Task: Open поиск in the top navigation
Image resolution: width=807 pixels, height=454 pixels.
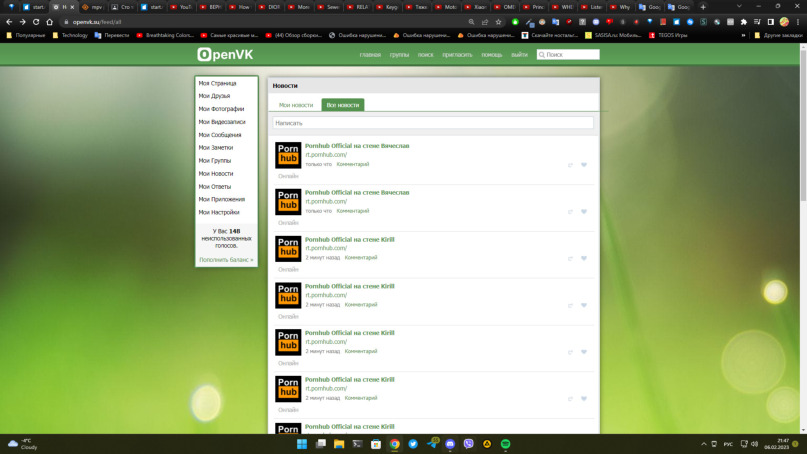Action: (x=426, y=55)
